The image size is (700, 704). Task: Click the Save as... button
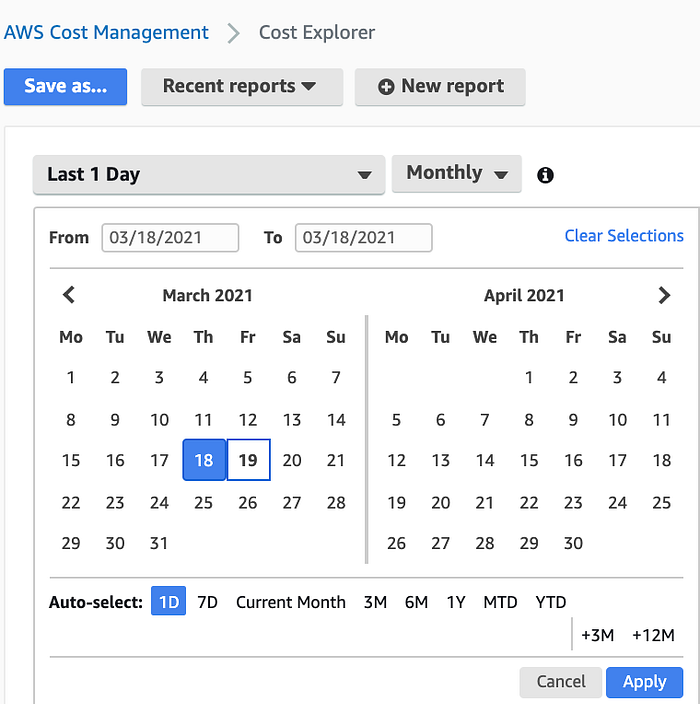click(x=66, y=87)
